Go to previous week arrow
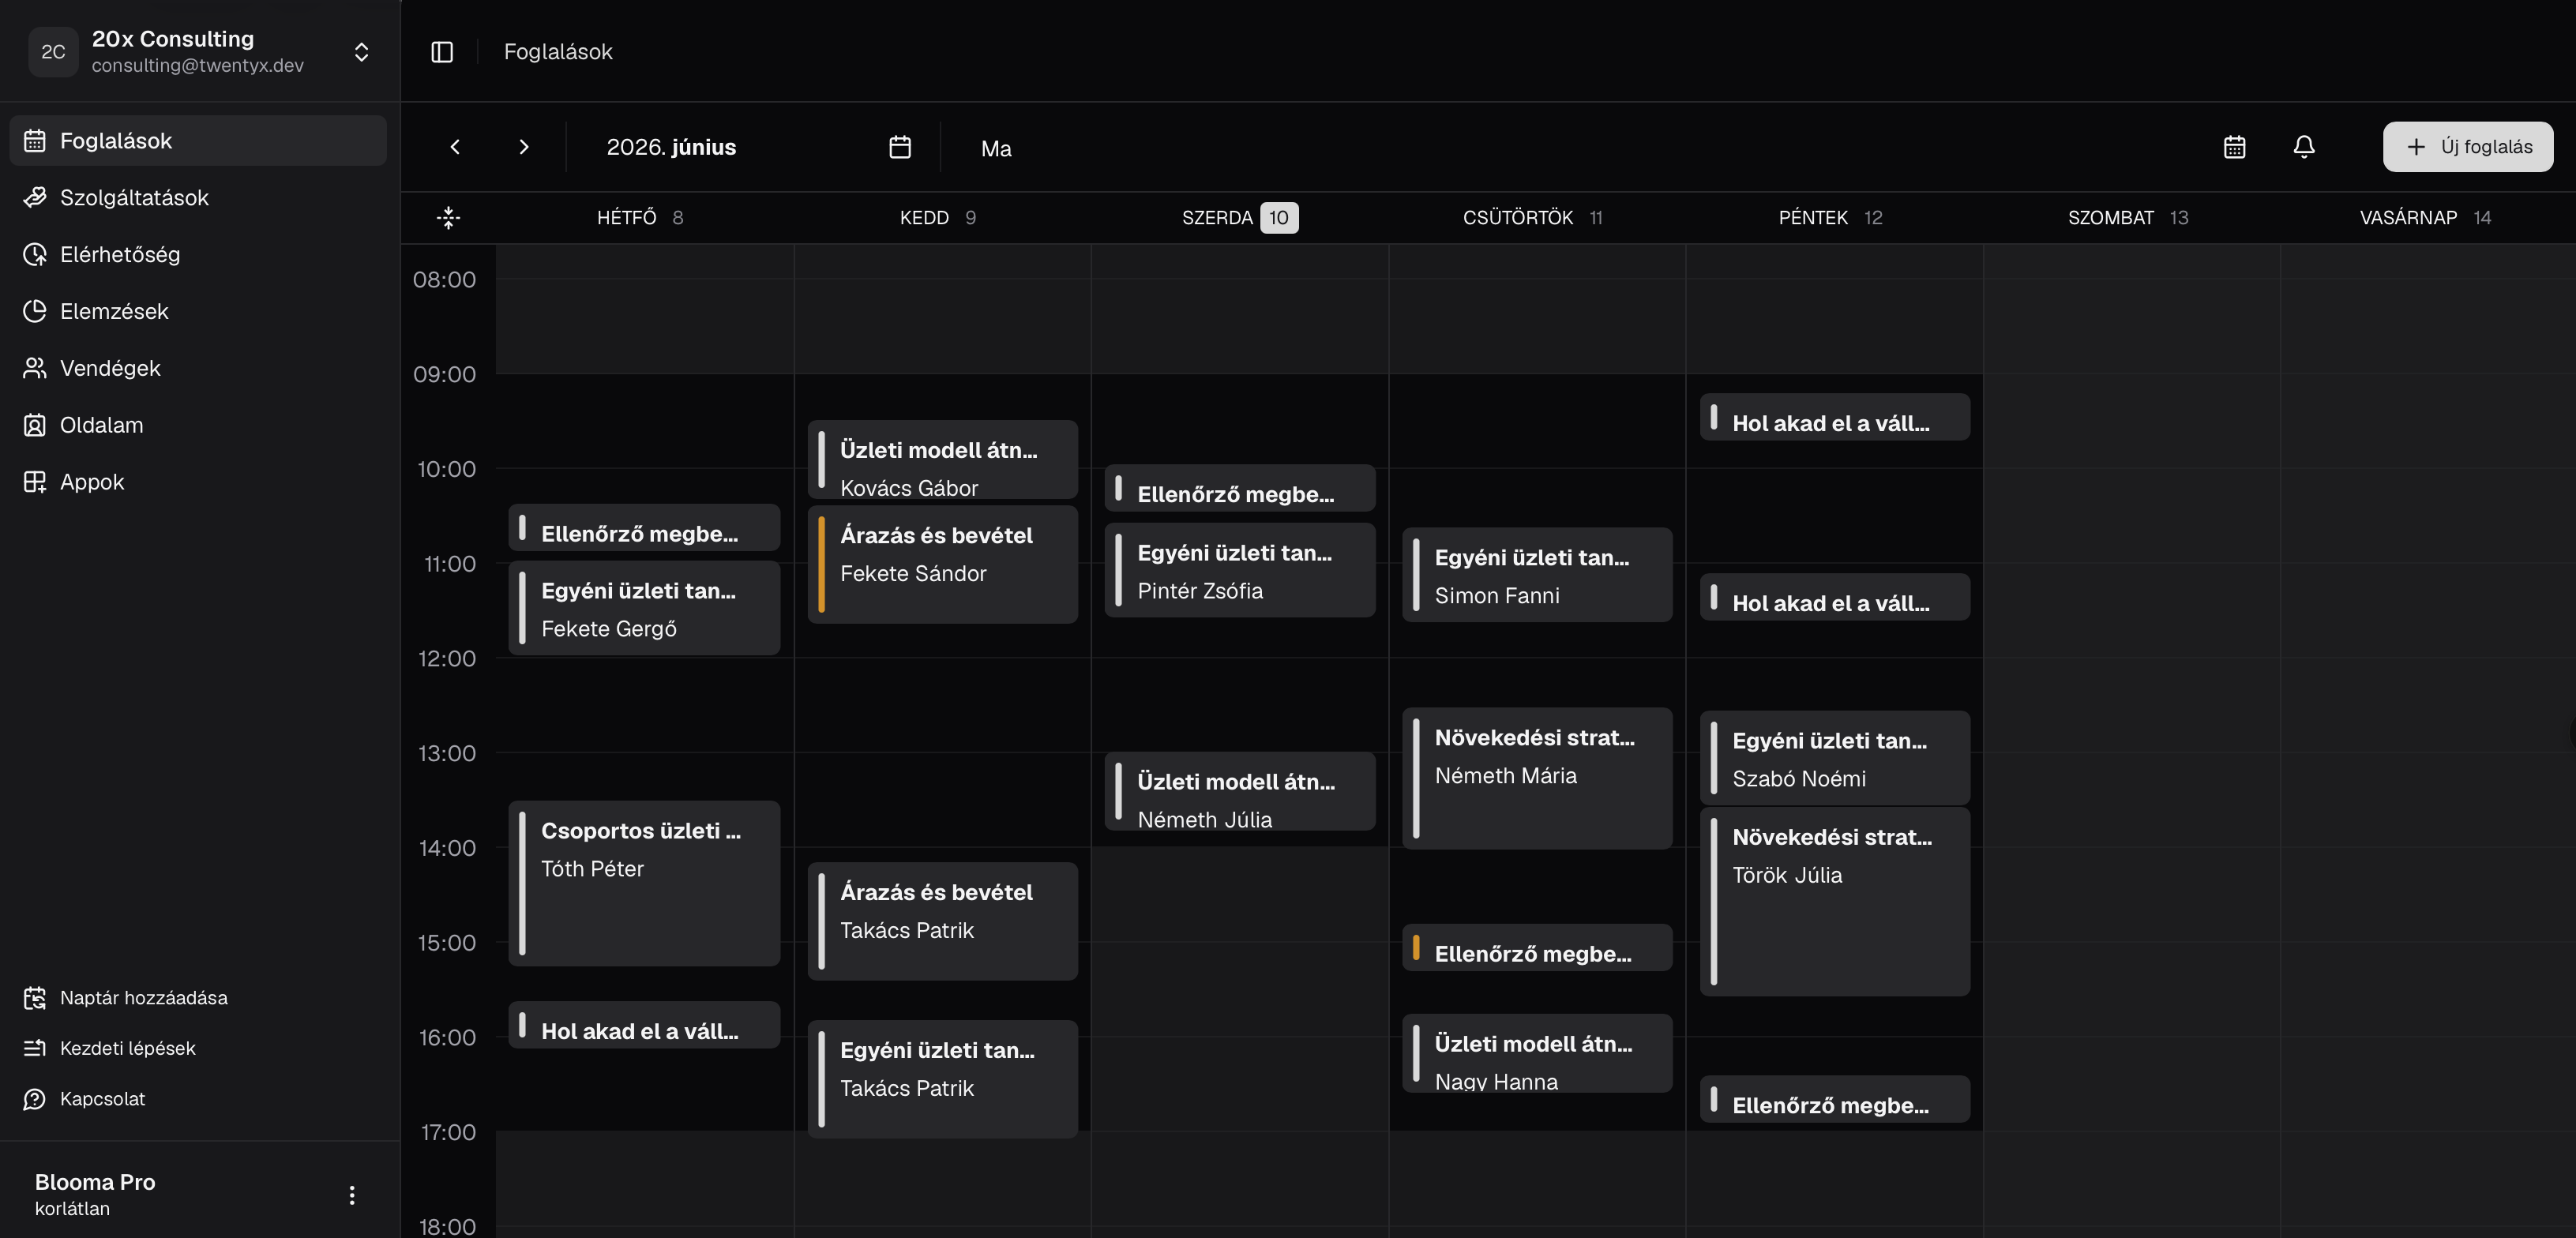2576x1238 pixels. pyautogui.click(x=455, y=147)
